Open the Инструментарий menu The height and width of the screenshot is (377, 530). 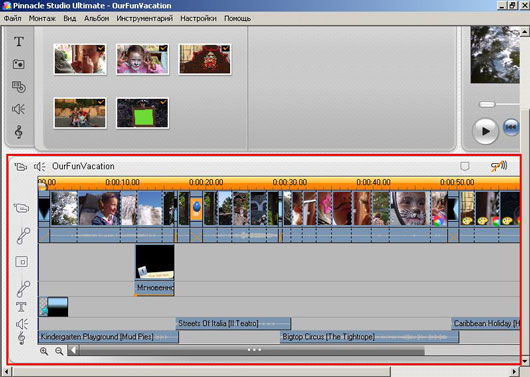(x=145, y=19)
